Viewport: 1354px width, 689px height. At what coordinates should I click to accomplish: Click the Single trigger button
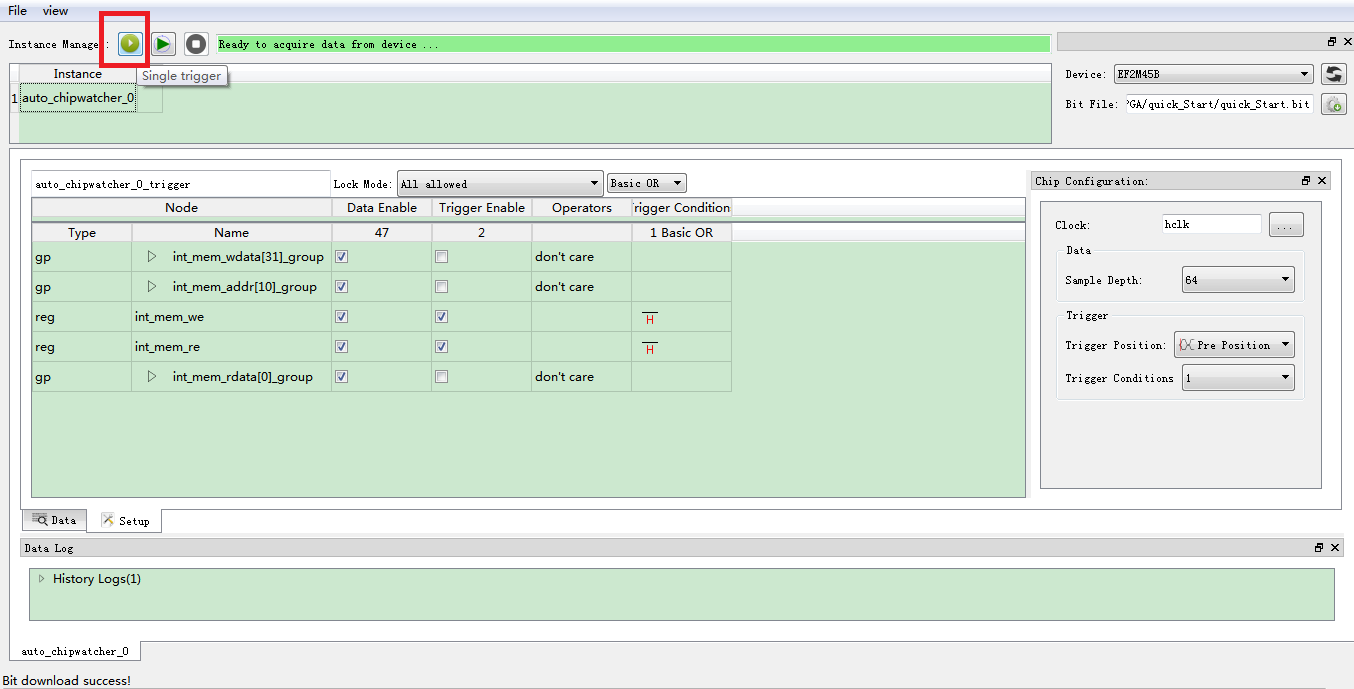pyautogui.click(x=130, y=44)
